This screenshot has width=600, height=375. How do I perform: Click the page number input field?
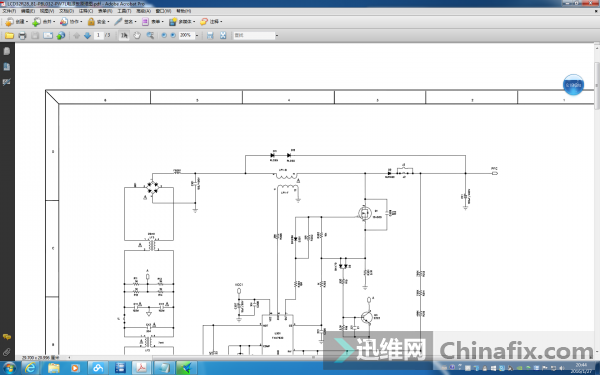[99, 35]
